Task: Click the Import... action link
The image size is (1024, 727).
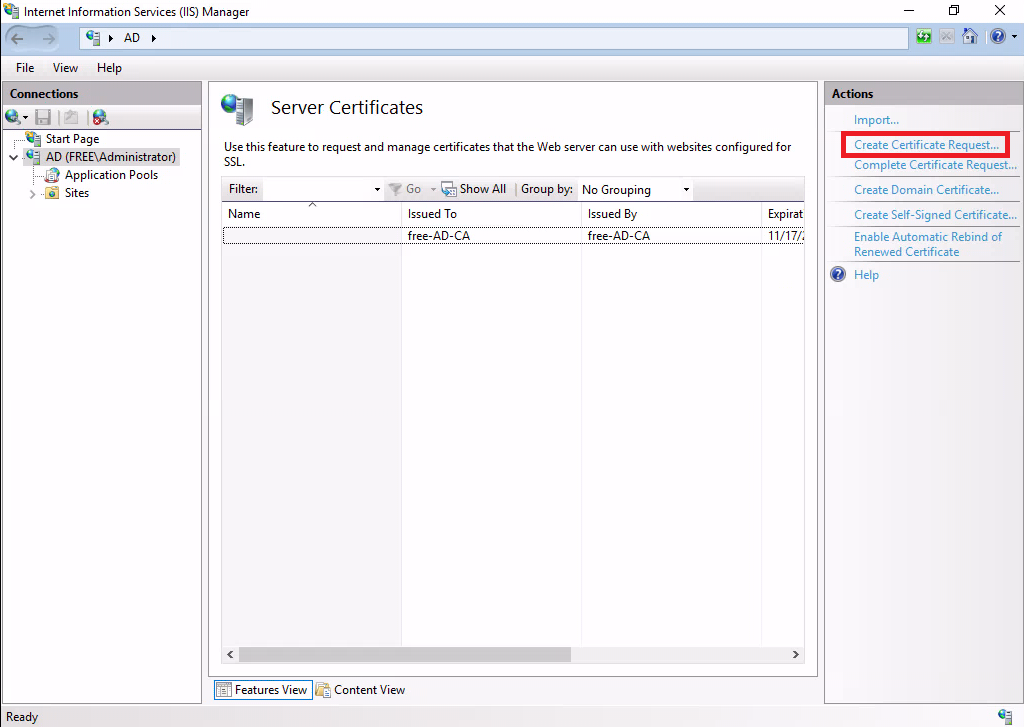Action: 876,120
